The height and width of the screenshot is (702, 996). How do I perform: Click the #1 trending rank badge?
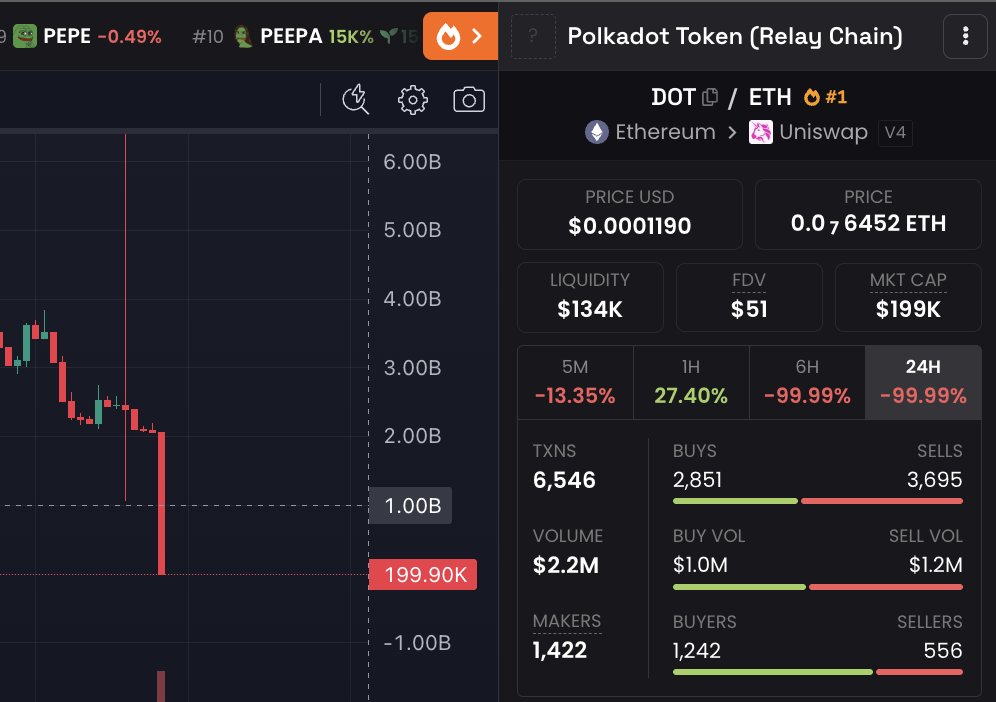pos(826,97)
